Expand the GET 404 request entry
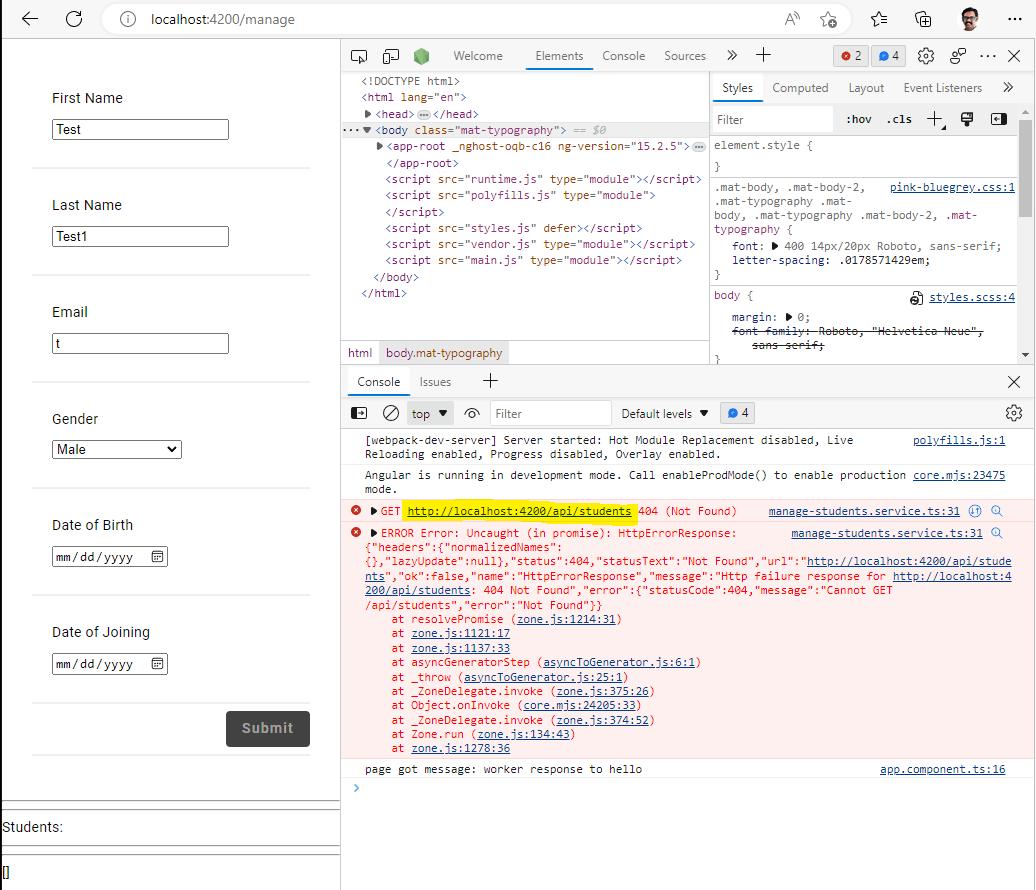Image resolution: width=1036 pixels, height=890 pixels. 373,511
